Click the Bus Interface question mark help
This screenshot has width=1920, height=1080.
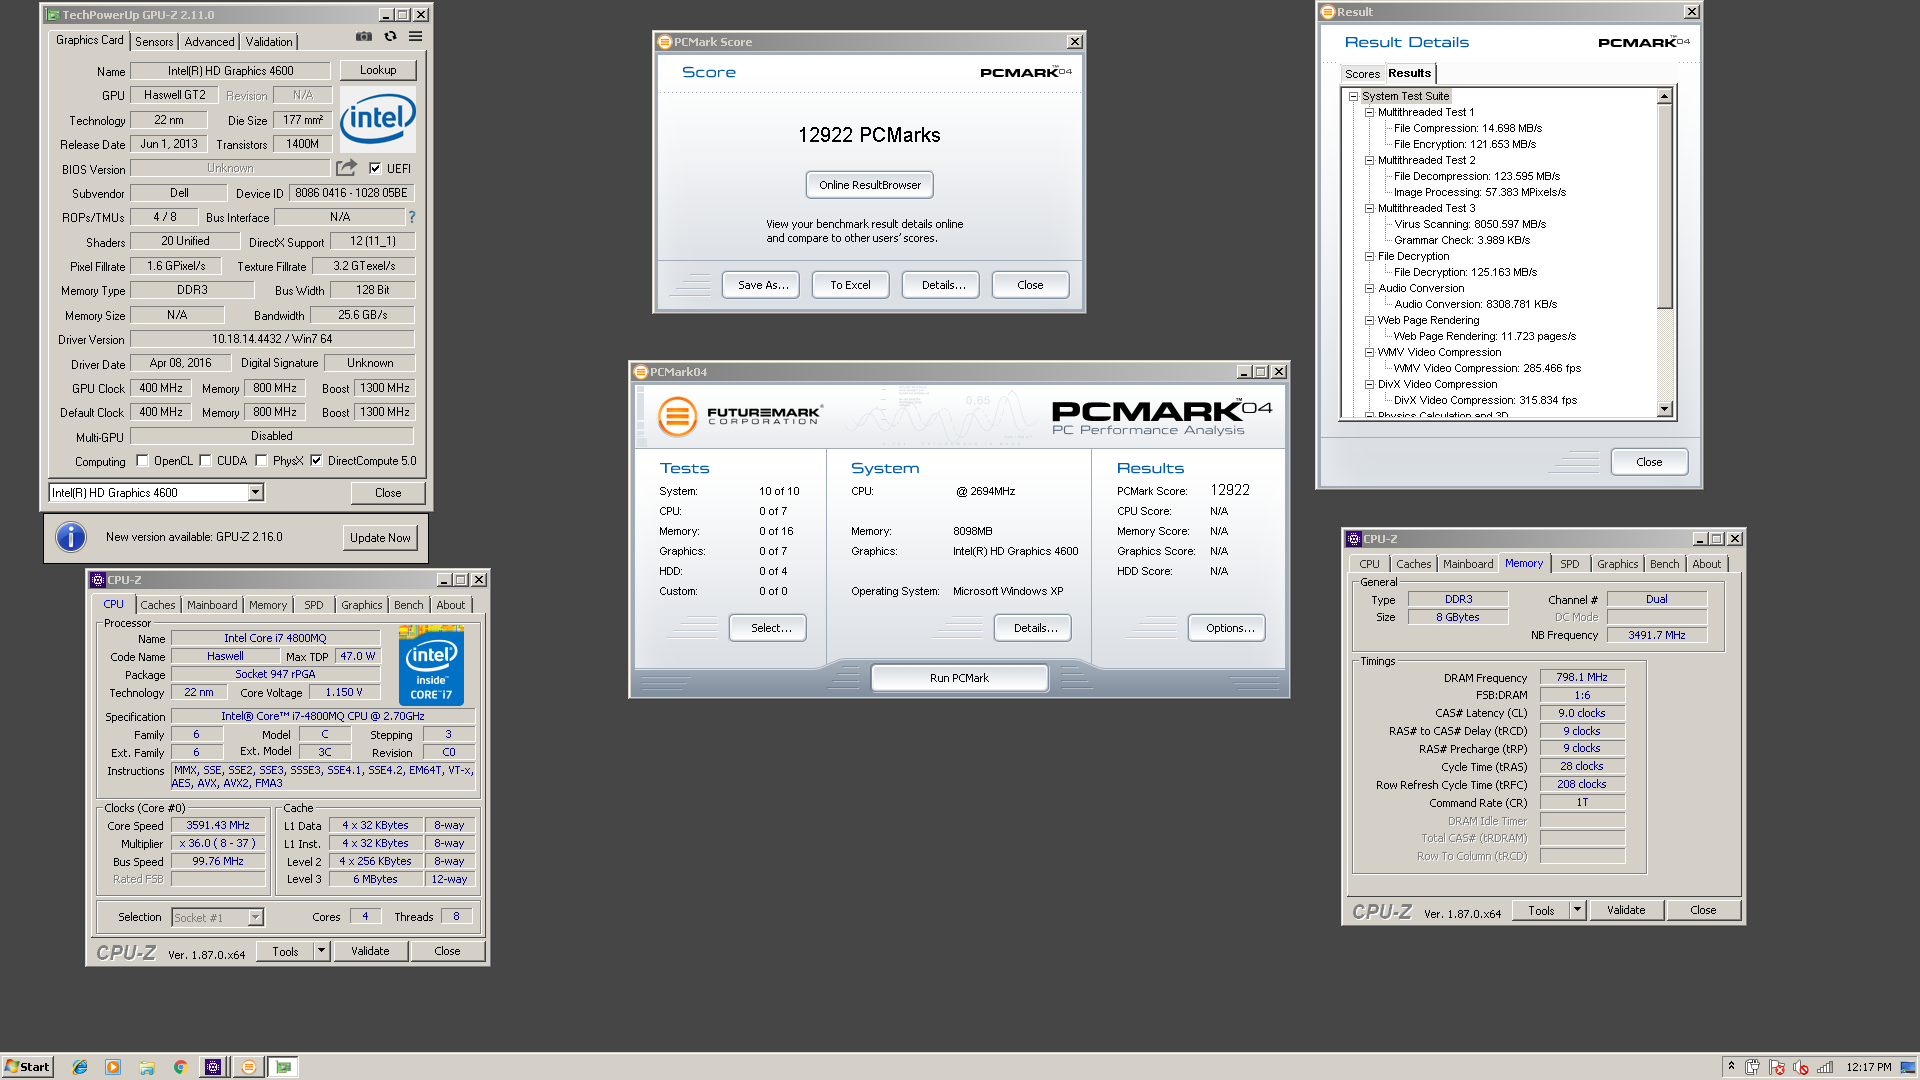click(411, 217)
